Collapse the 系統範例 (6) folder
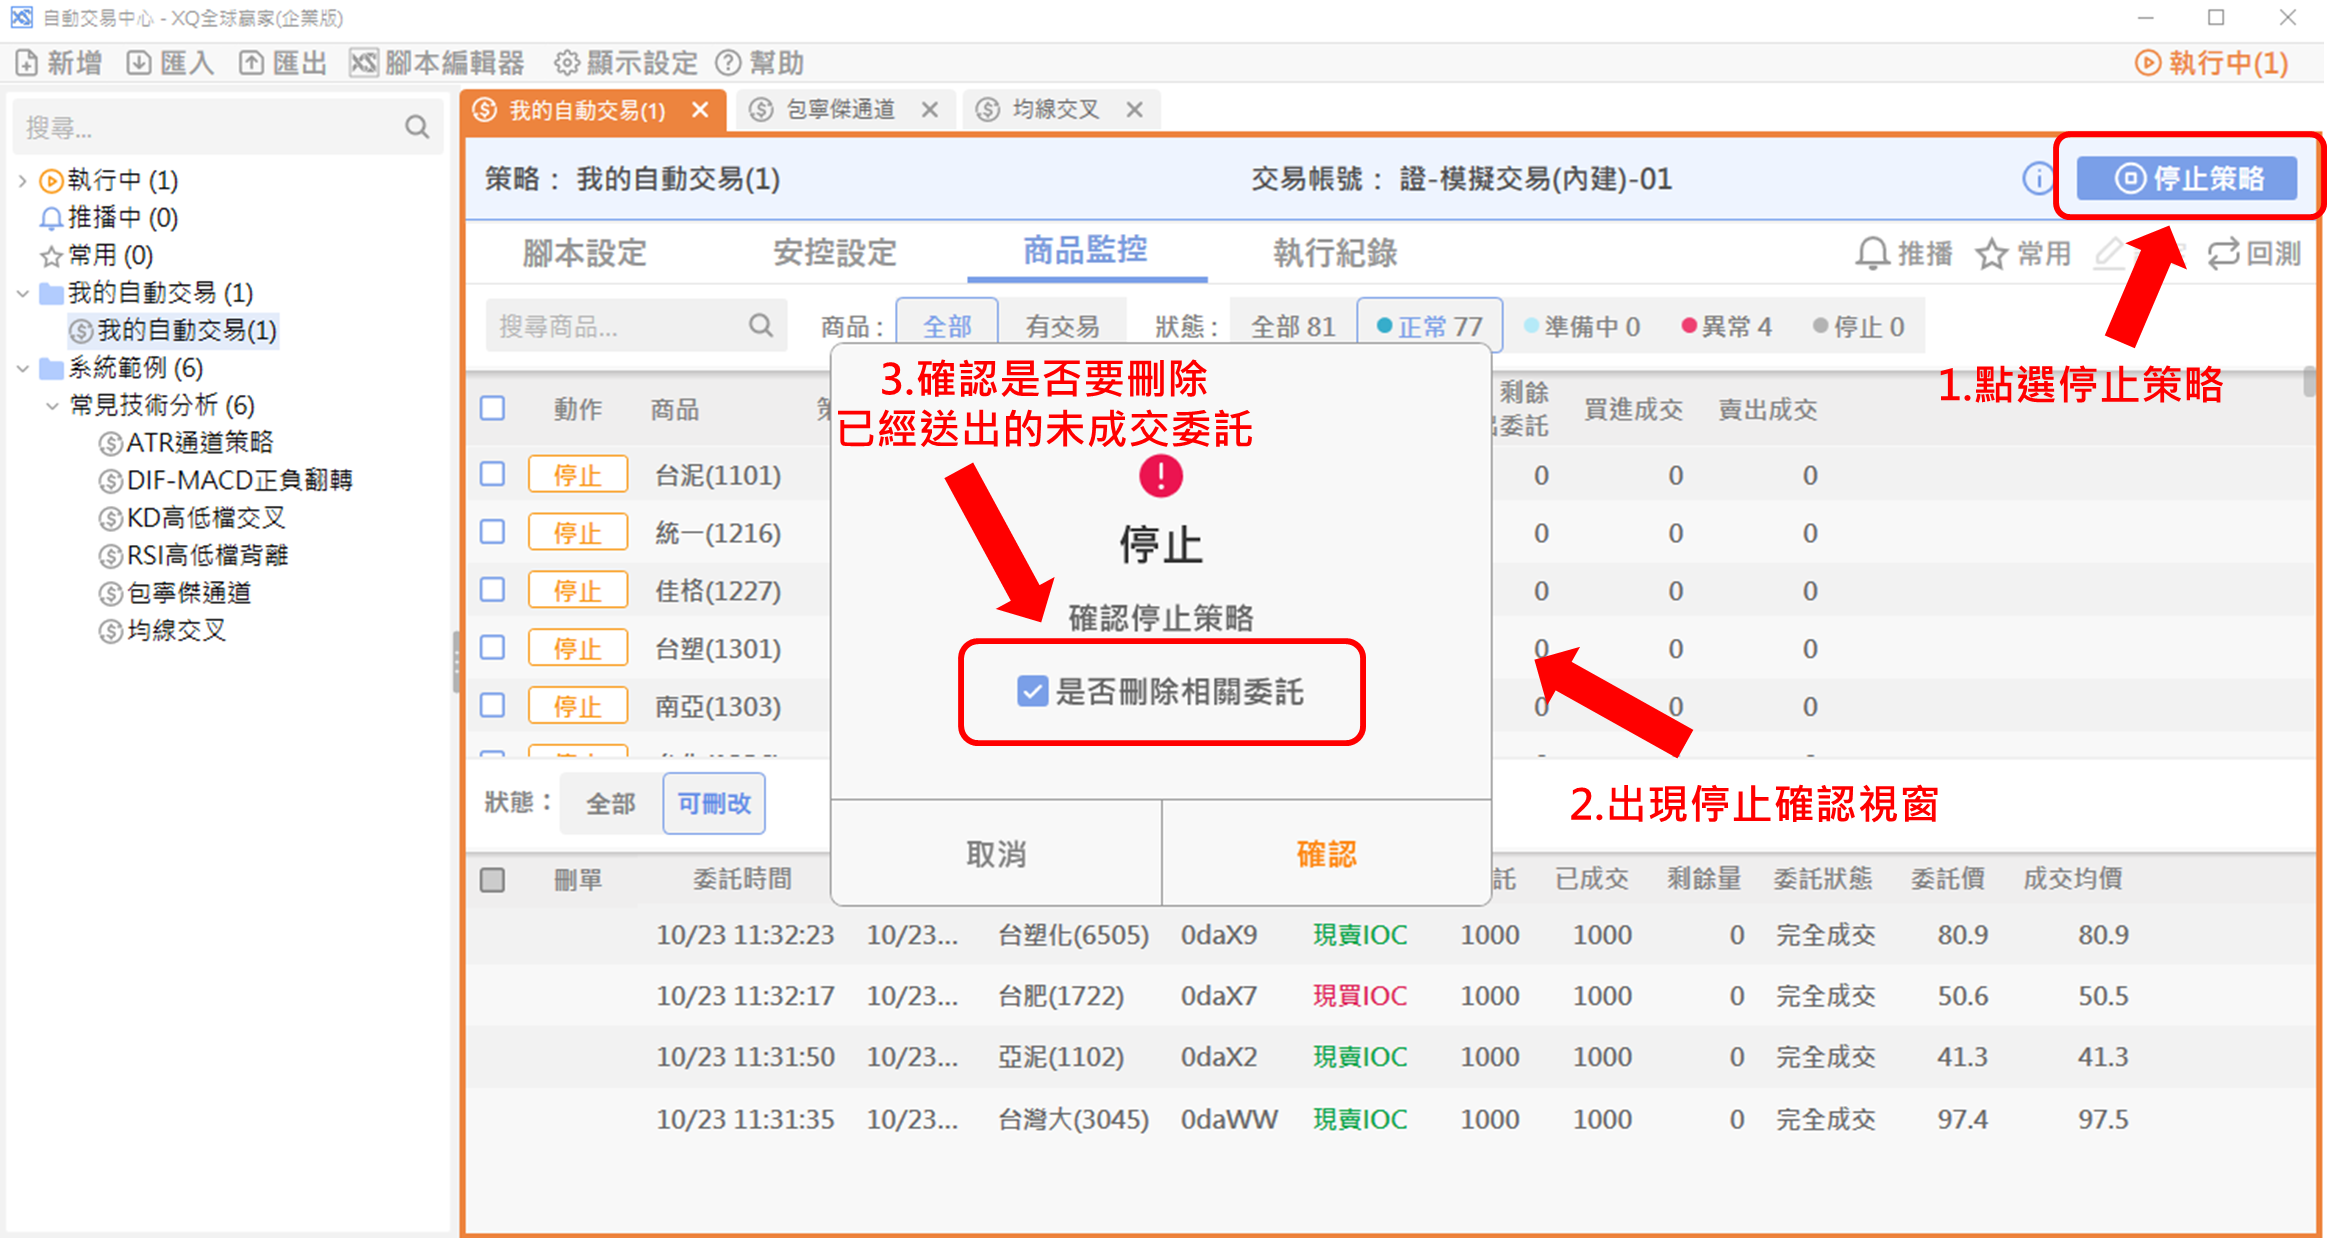Image resolution: width=2327 pixels, height=1238 pixels. click(x=22, y=369)
